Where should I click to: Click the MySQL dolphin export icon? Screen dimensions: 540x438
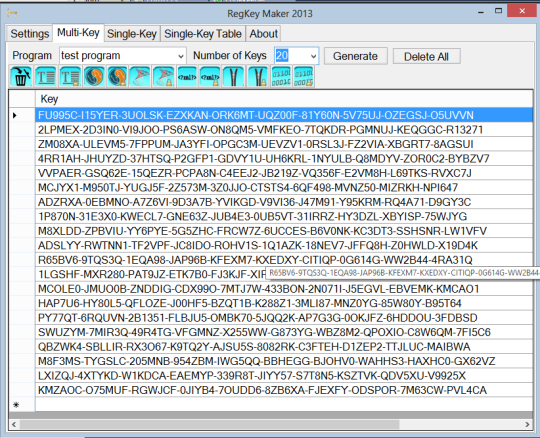point(94,76)
